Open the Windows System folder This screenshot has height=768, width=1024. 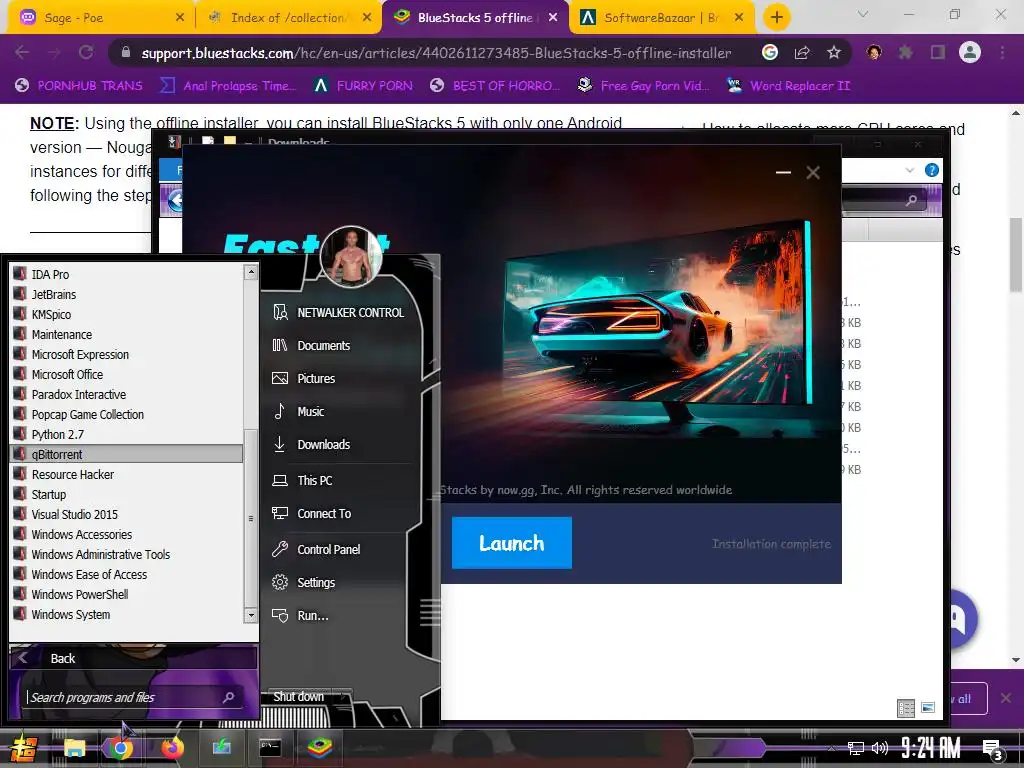point(126,615)
